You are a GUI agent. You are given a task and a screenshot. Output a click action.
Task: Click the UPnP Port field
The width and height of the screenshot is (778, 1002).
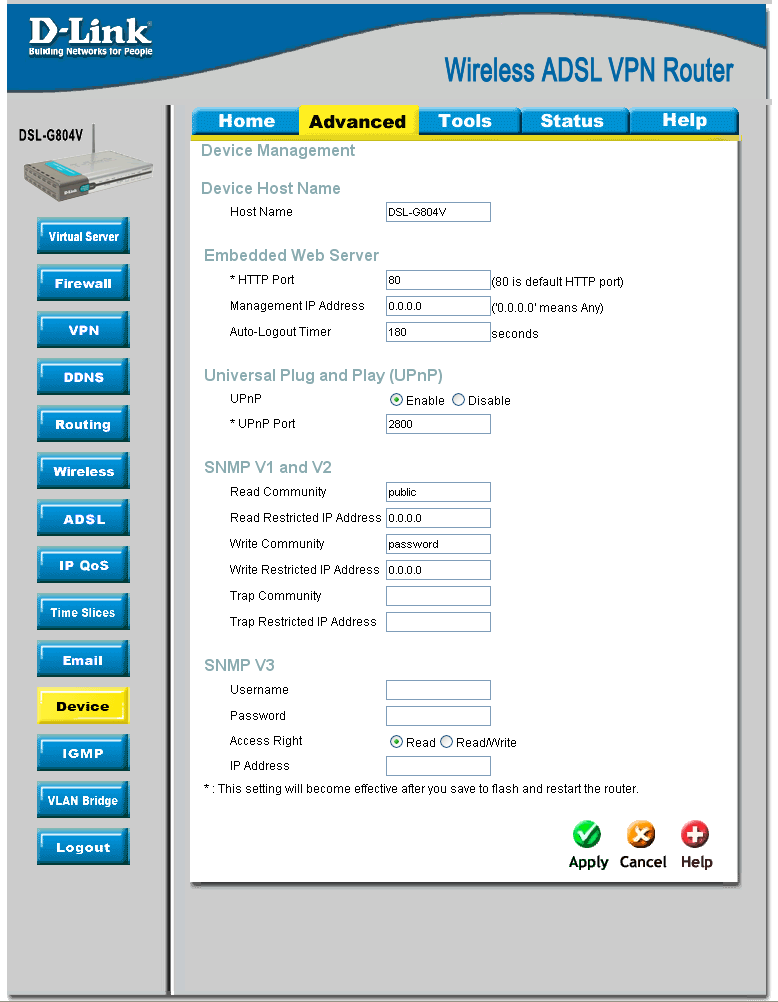[x=438, y=424]
